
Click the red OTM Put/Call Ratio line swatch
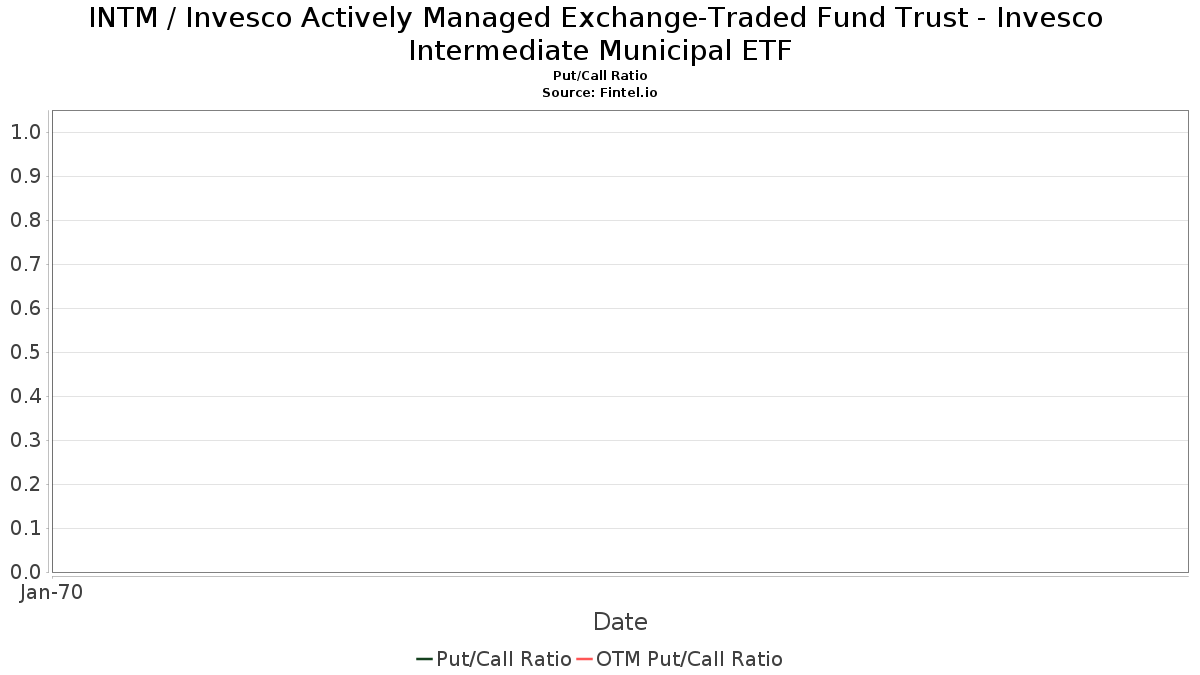pyautogui.click(x=585, y=659)
